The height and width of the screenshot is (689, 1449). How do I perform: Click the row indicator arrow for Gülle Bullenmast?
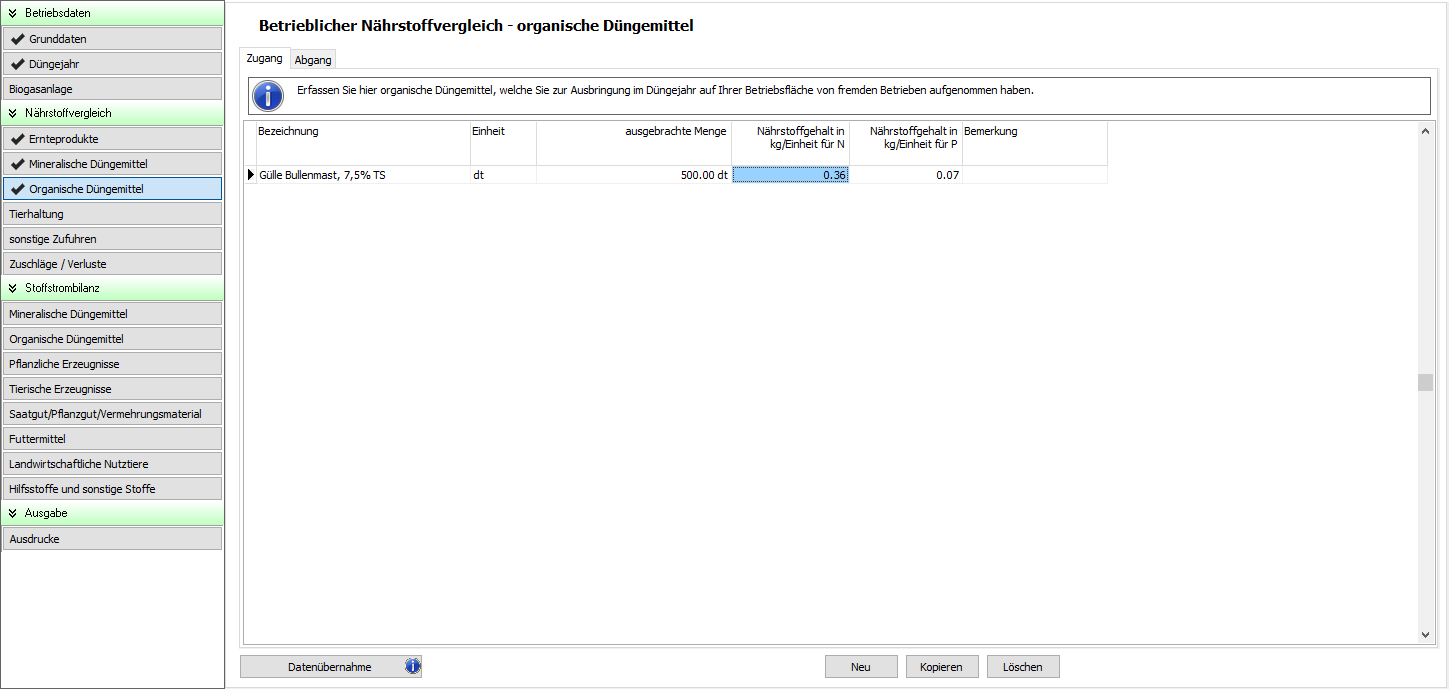click(250, 175)
